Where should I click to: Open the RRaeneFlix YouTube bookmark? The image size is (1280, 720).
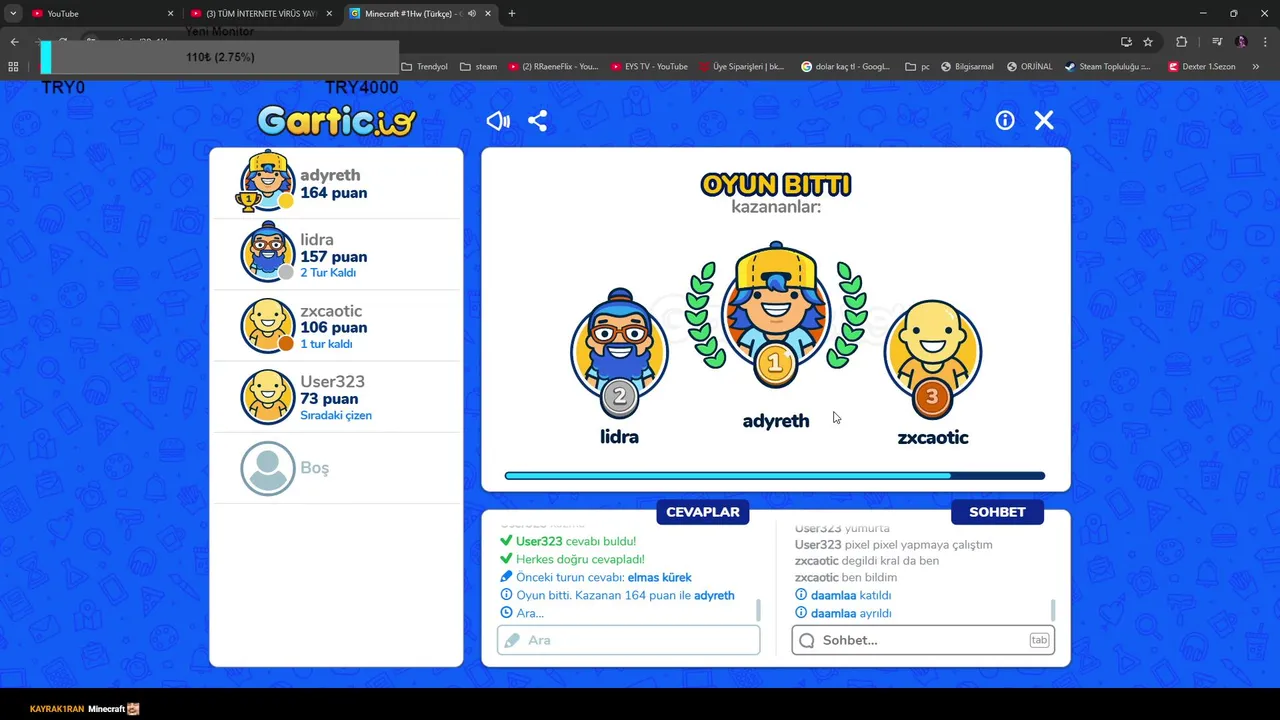[553, 67]
